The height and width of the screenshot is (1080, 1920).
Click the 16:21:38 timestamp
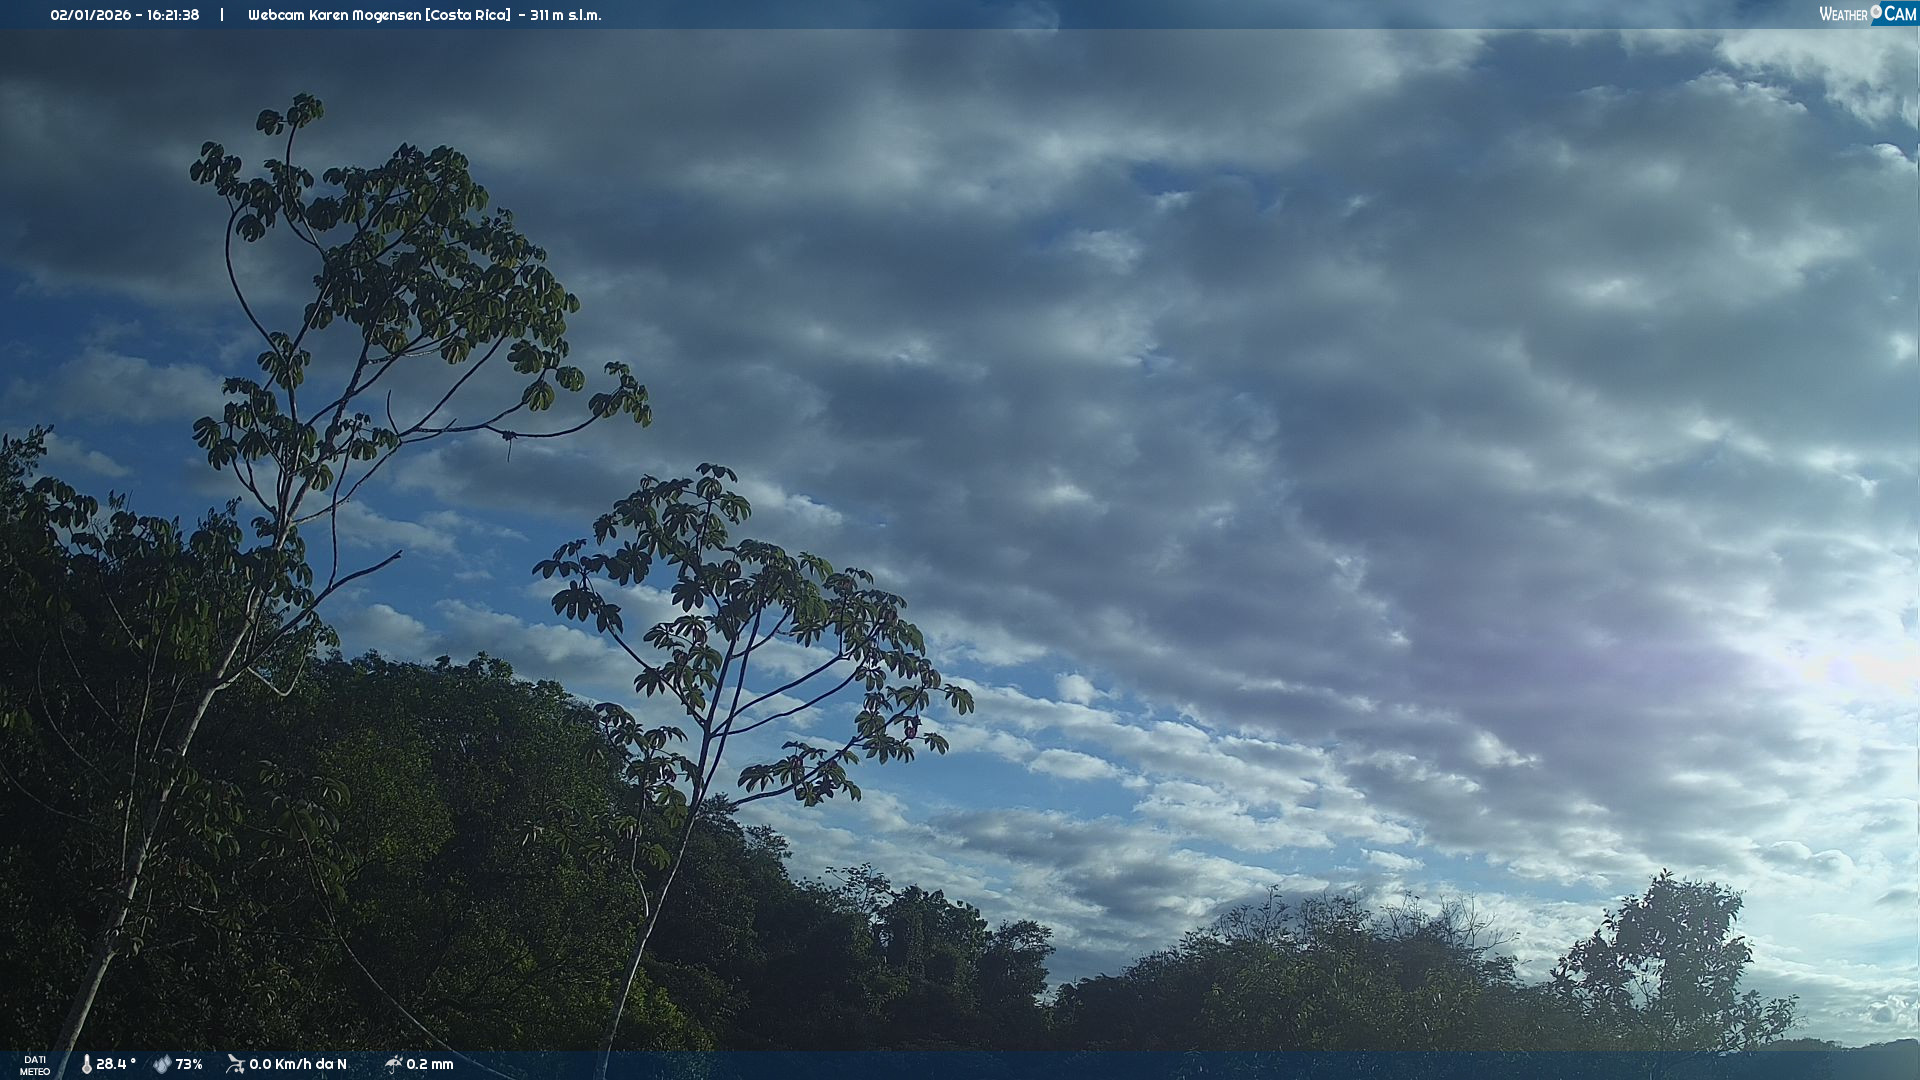pos(173,15)
